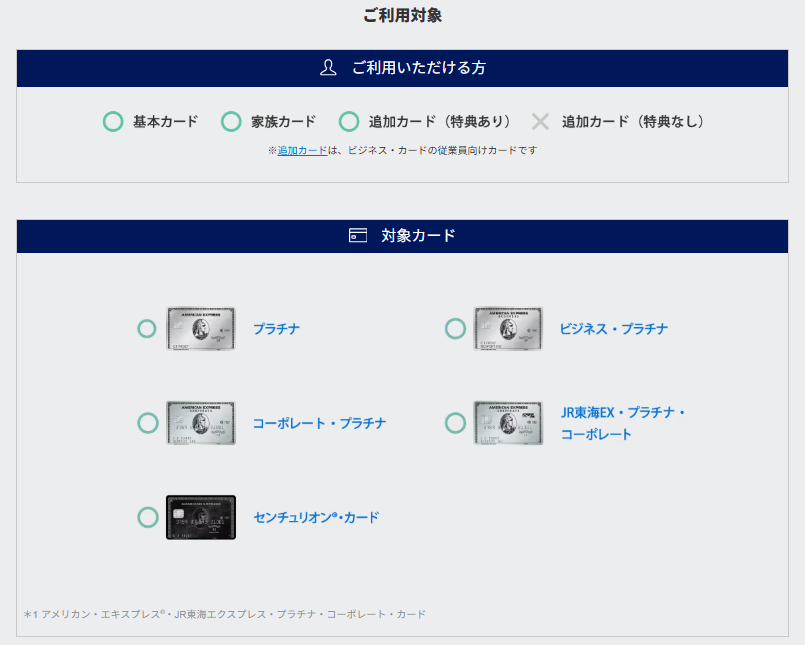Click the green circle next to コーポレート・プラチナ card
The height and width of the screenshot is (645, 805).
148,423
